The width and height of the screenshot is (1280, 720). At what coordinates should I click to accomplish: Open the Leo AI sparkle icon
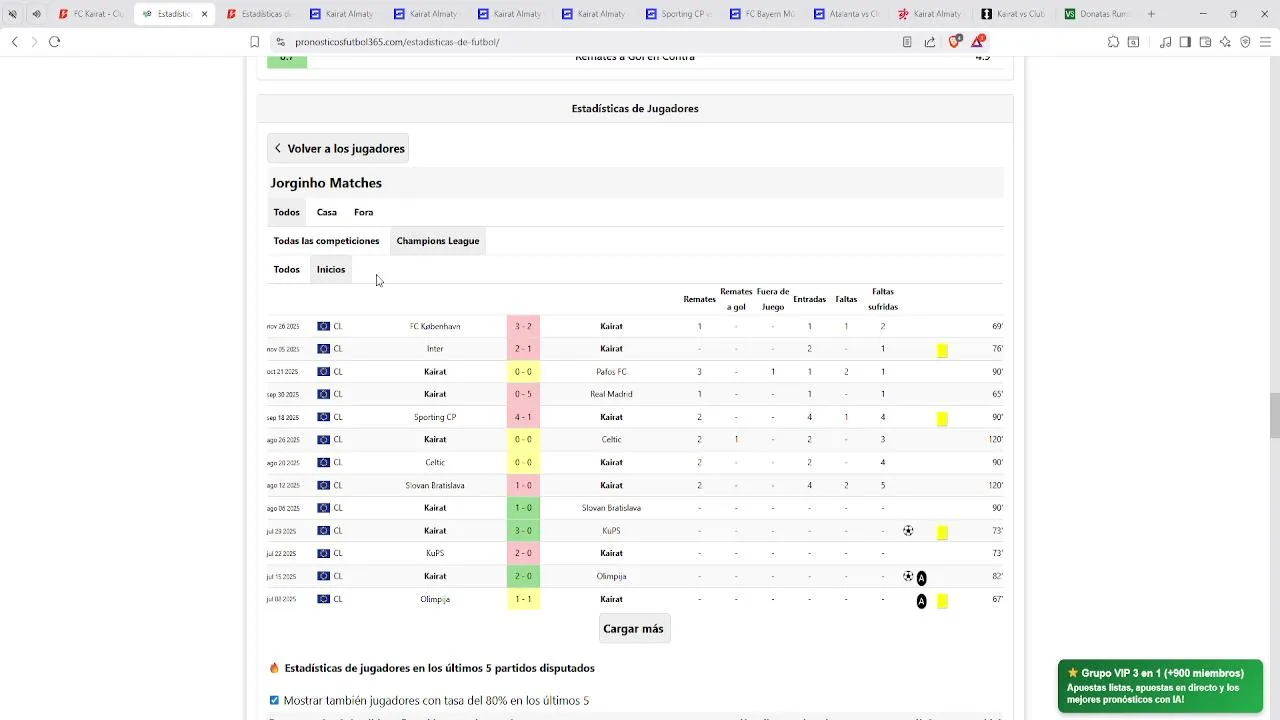click(1225, 42)
